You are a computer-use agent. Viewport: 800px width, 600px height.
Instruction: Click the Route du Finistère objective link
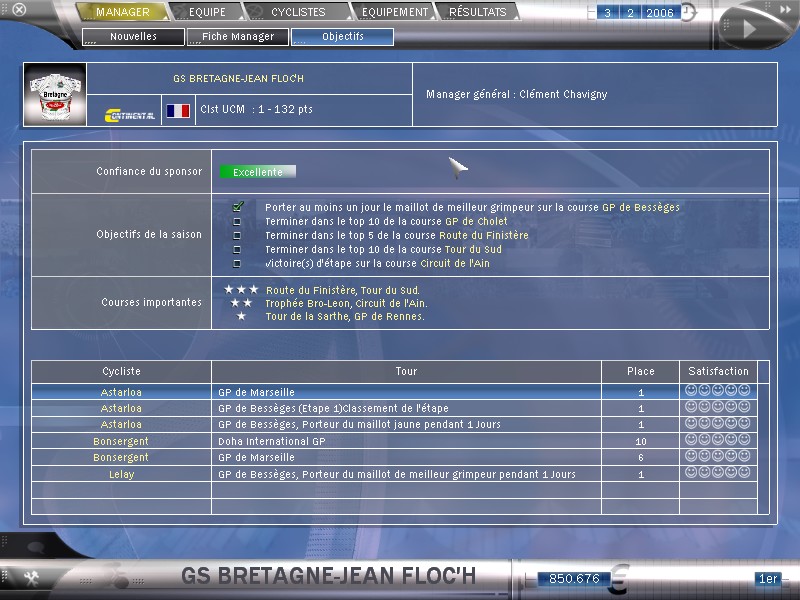pyautogui.click(x=484, y=235)
